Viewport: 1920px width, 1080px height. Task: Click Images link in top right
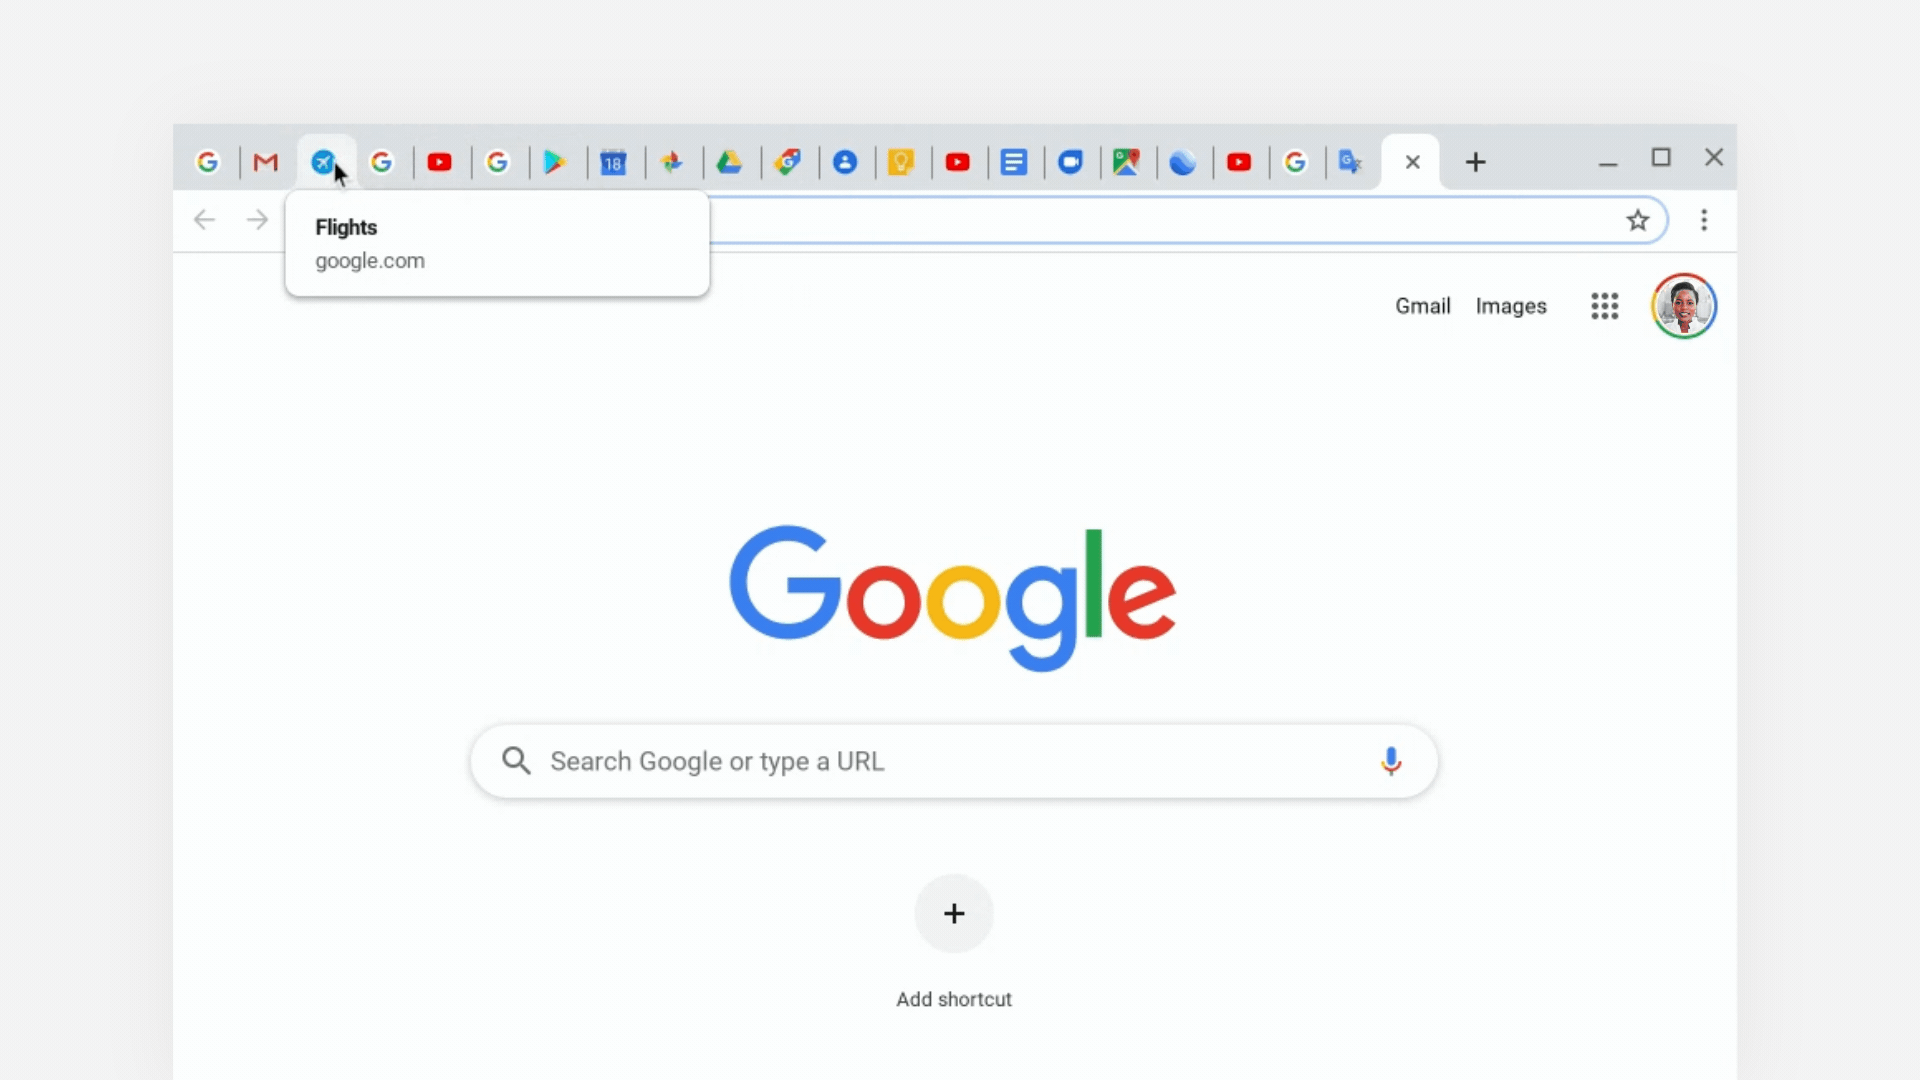coord(1510,305)
